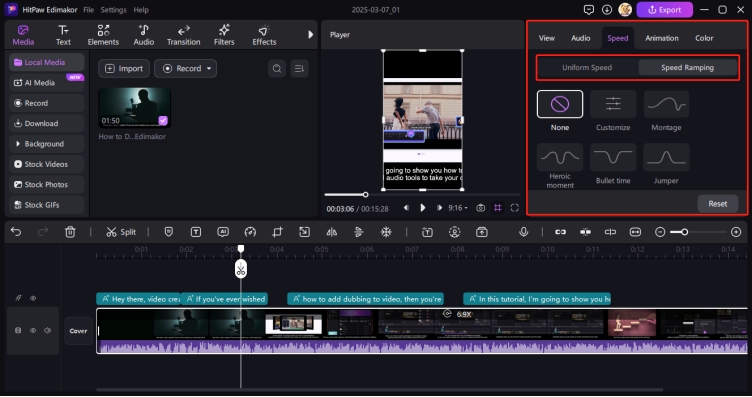This screenshot has width=752, height=397.
Task: Reset the speed settings
Action: (717, 204)
